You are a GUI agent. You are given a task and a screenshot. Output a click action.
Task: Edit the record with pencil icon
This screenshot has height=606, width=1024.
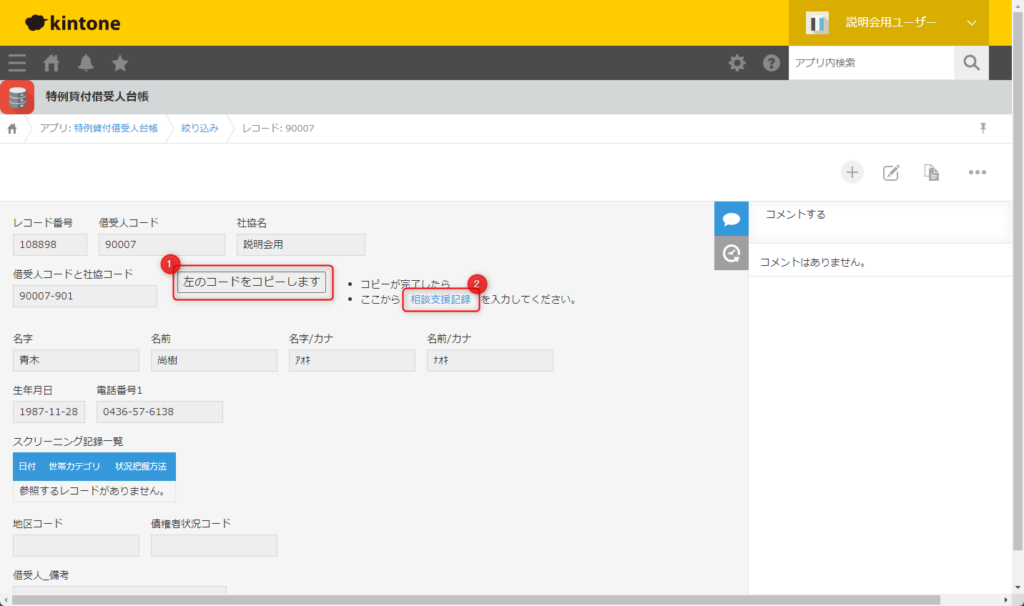pos(891,172)
